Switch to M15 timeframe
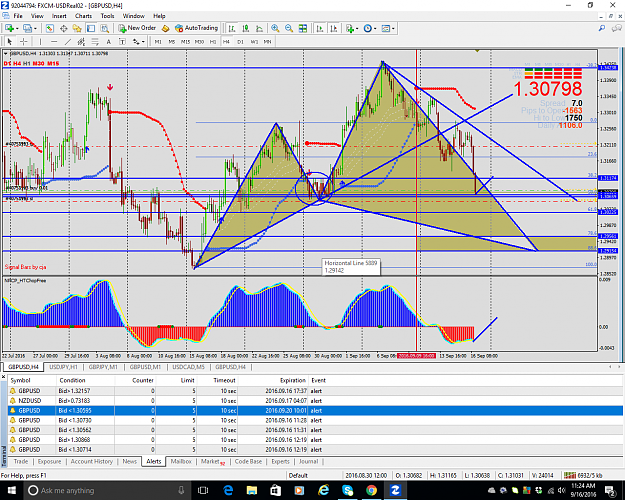The image size is (625, 500). (185, 41)
